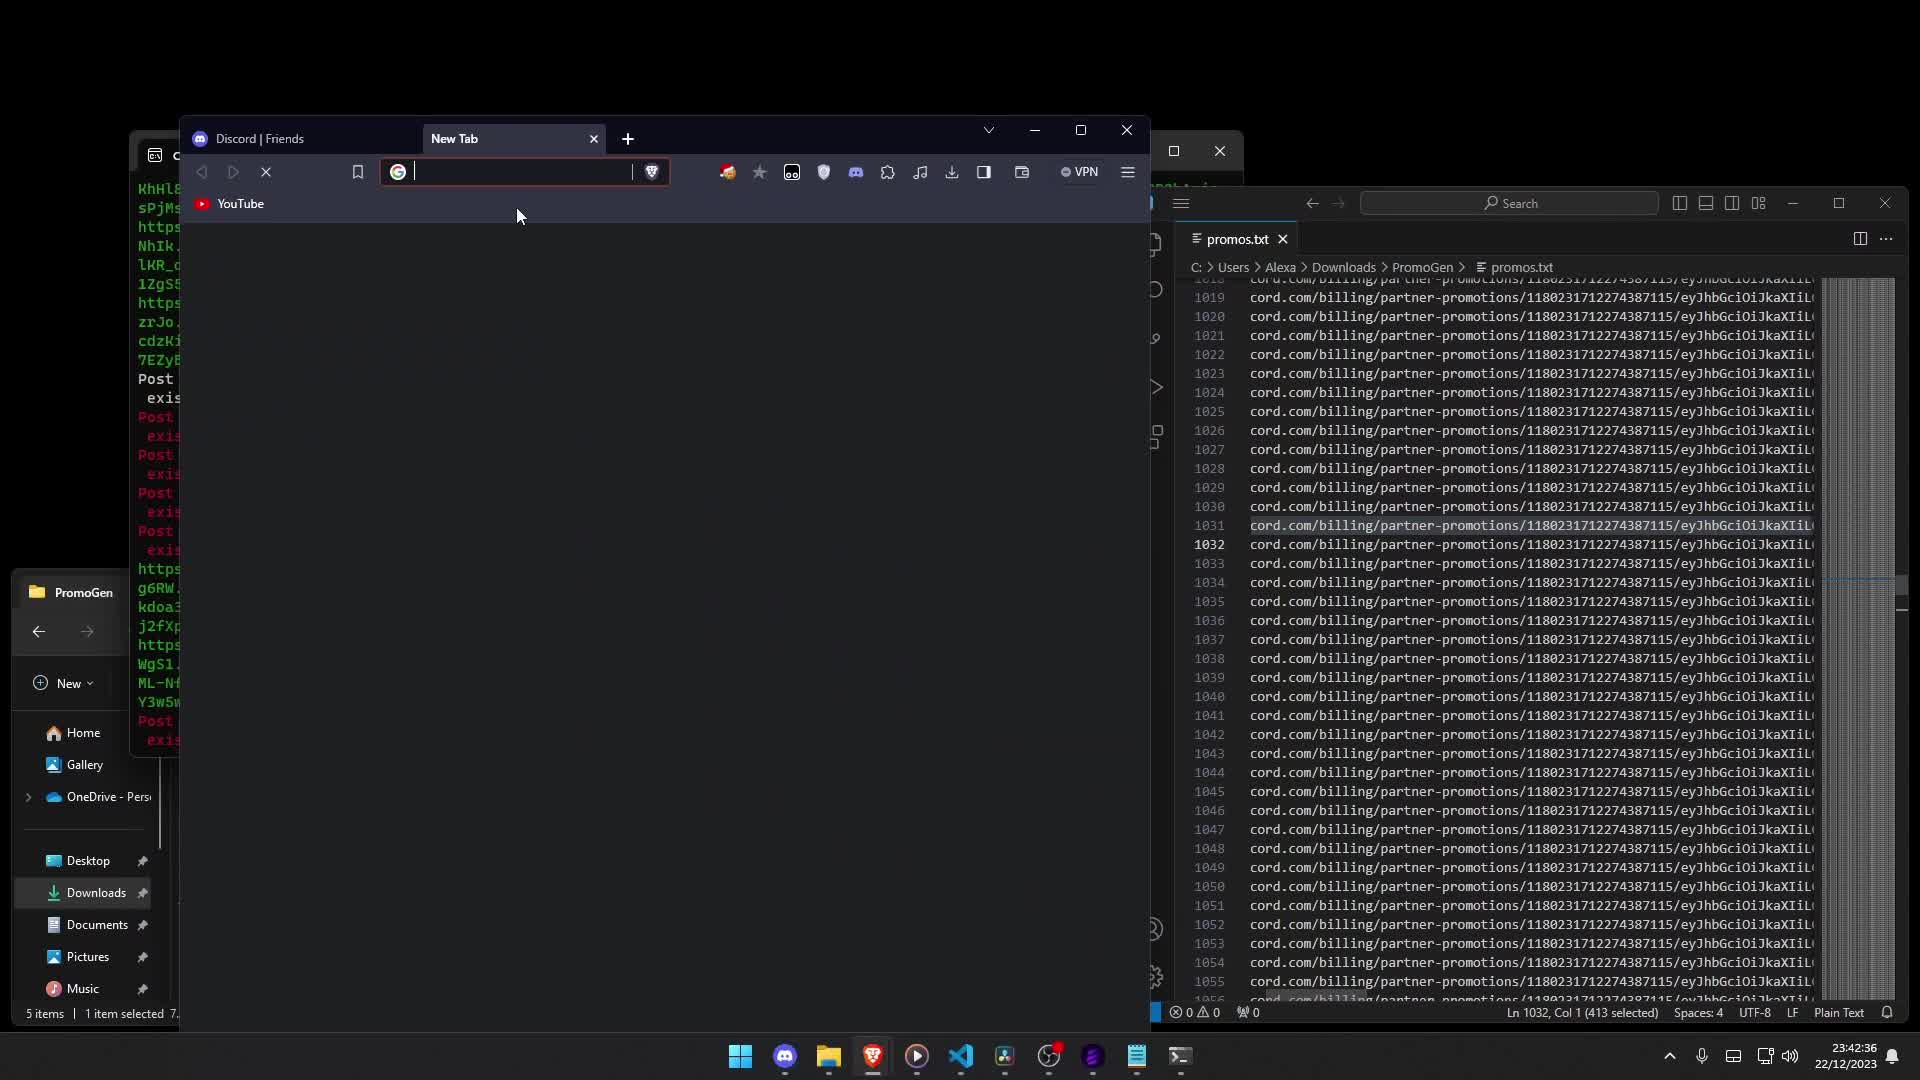The image size is (1920, 1080).
Task: Toggle VS Code primary side bar layout
Action: point(1680,203)
